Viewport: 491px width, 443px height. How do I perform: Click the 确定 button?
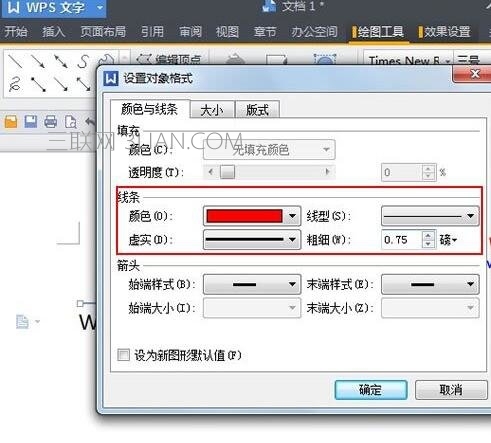click(x=371, y=390)
